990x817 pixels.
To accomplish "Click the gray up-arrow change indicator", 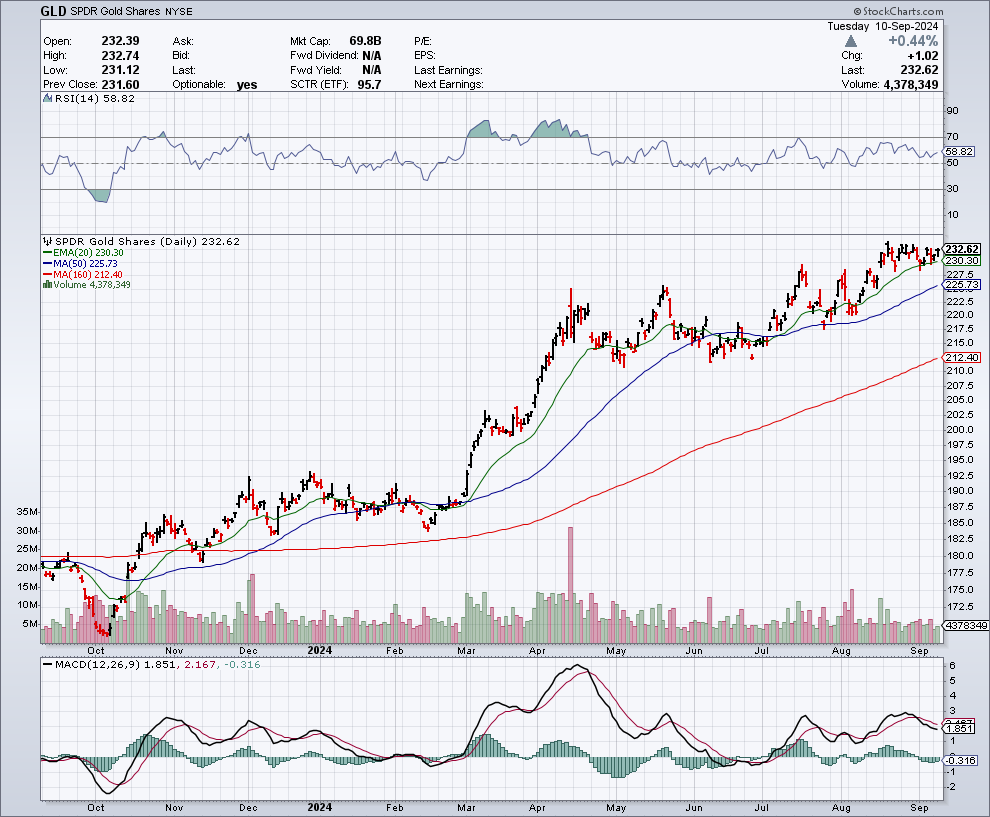I will tap(851, 41).
